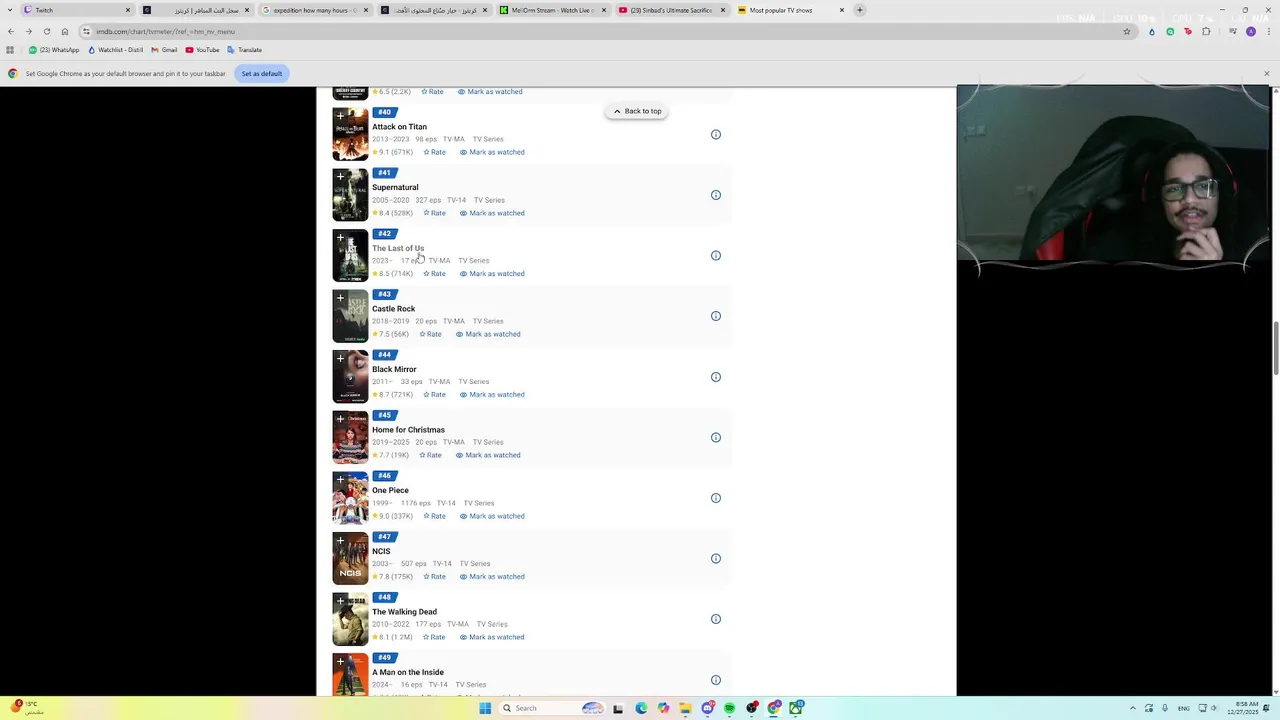Open the Castle Rock title link

coord(393,309)
